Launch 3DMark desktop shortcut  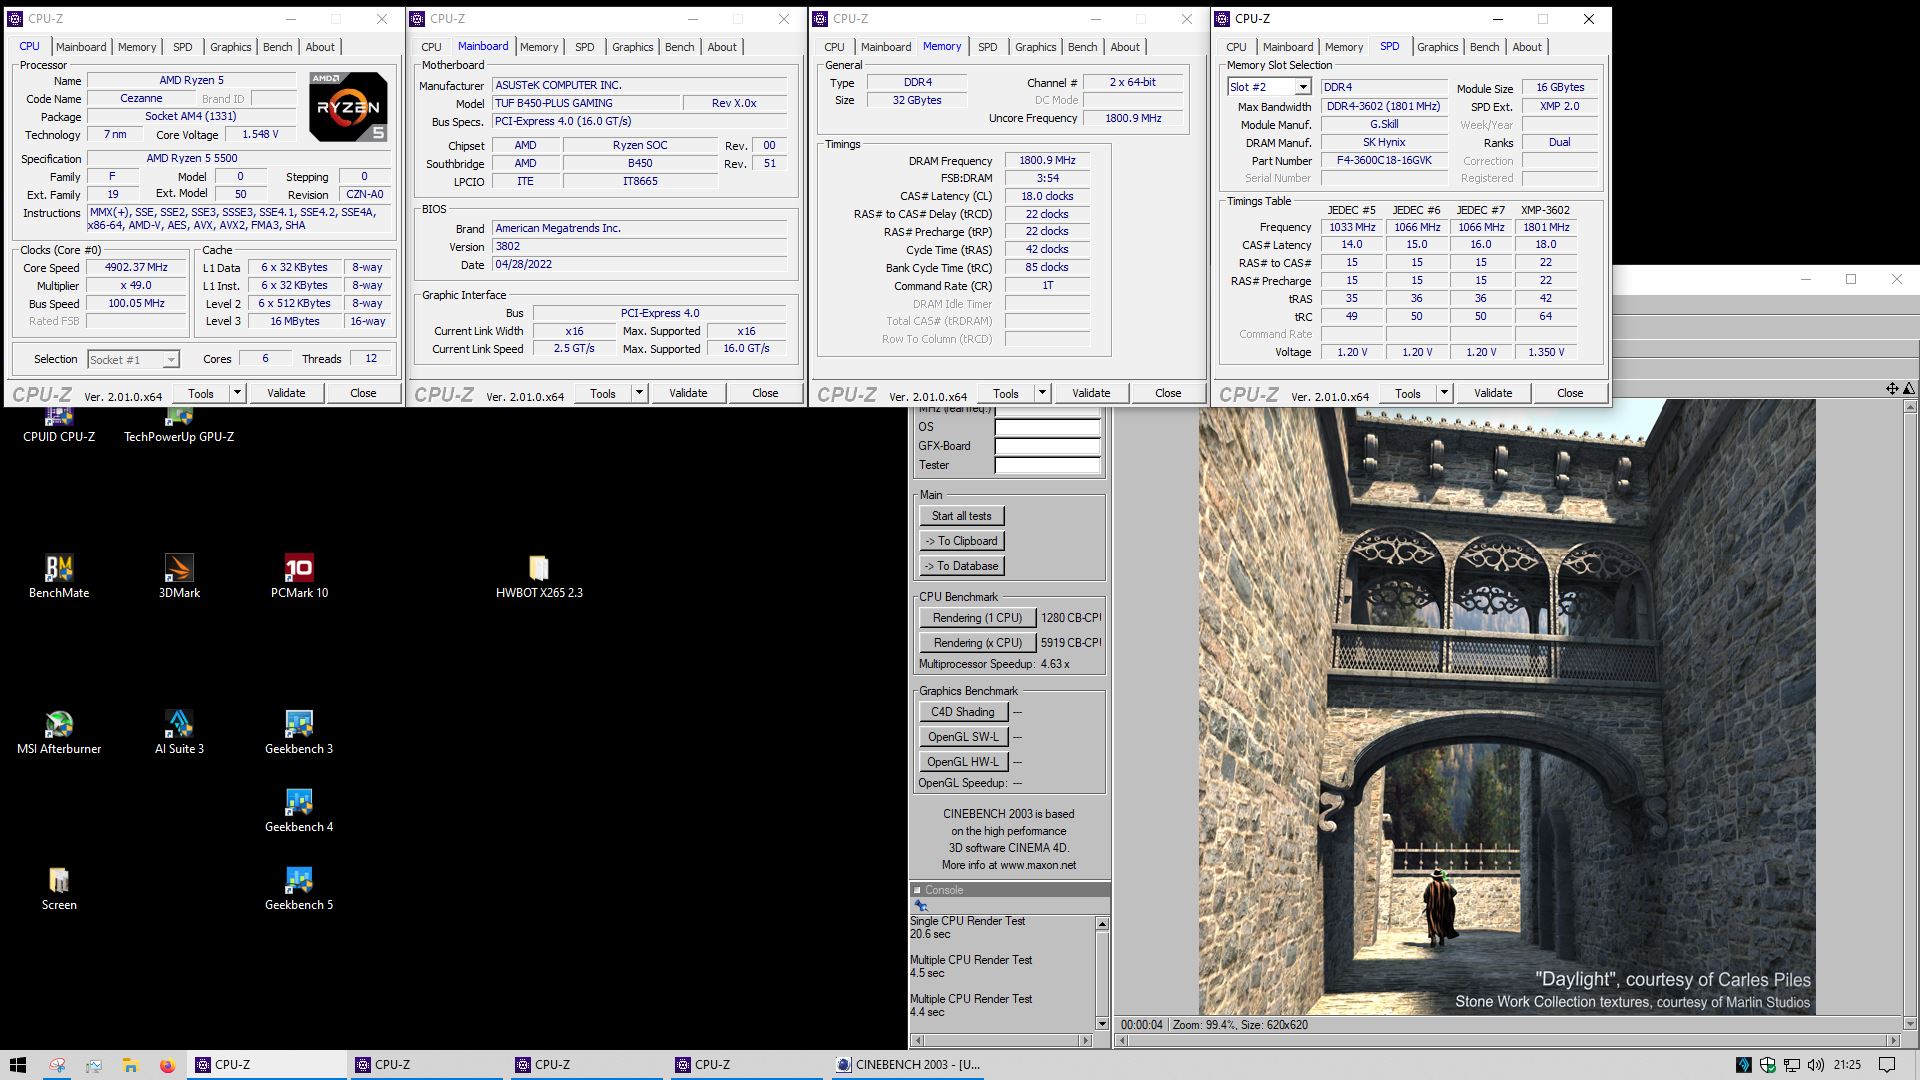179,577
